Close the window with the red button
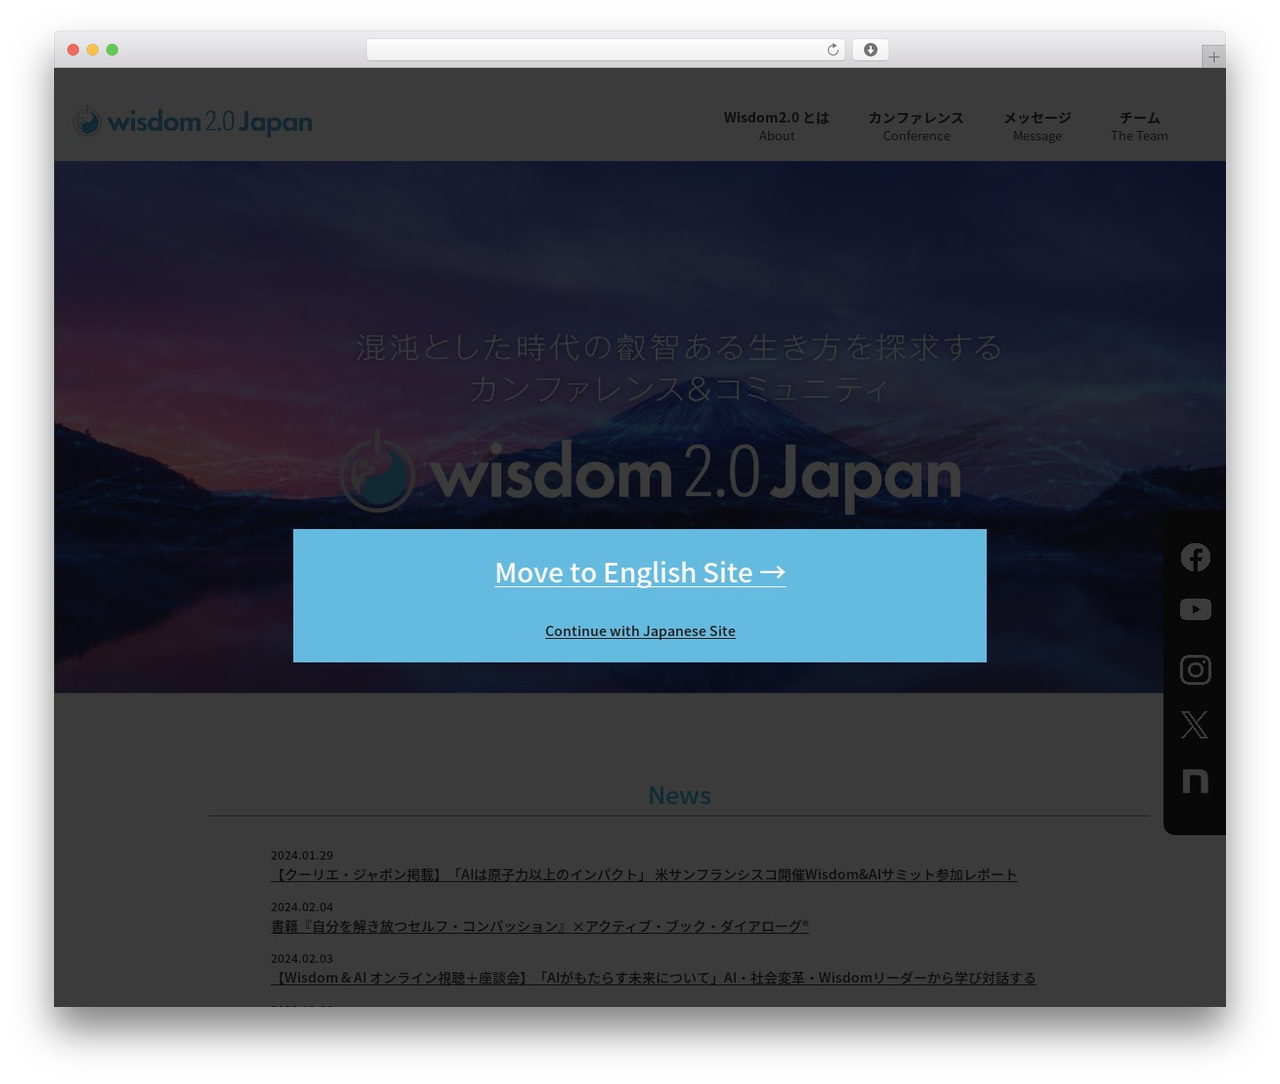The image size is (1280, 1084). point(73,50)
